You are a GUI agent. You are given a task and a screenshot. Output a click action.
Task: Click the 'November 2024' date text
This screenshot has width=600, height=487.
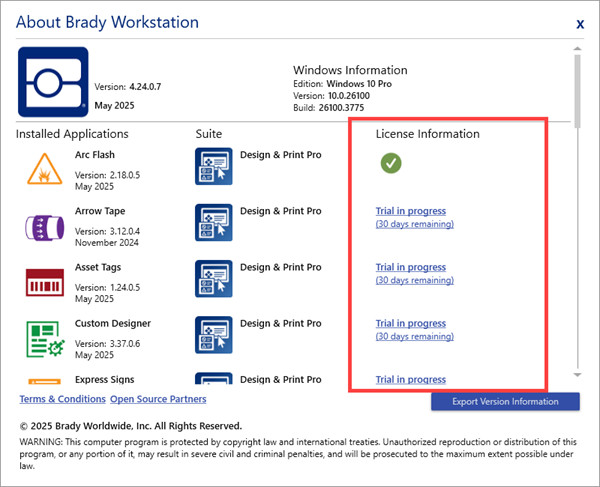106,243
